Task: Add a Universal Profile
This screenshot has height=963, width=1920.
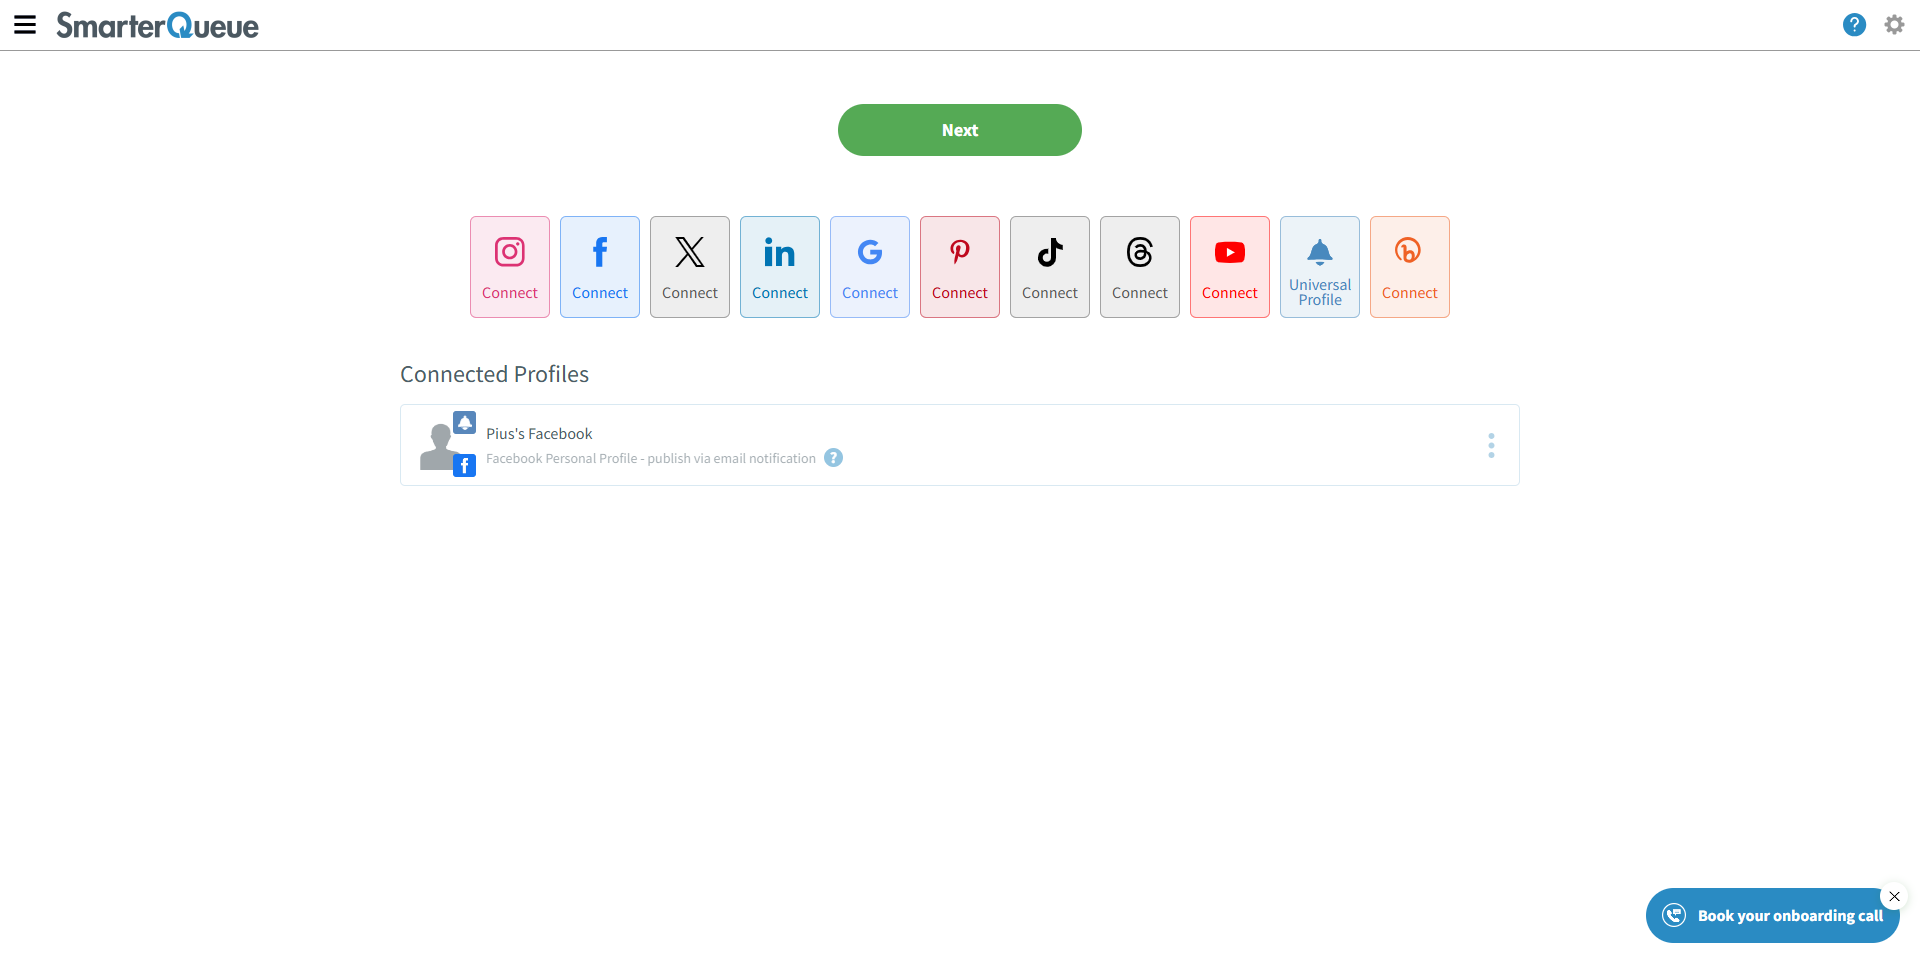Action: [x=1320, y=267]
